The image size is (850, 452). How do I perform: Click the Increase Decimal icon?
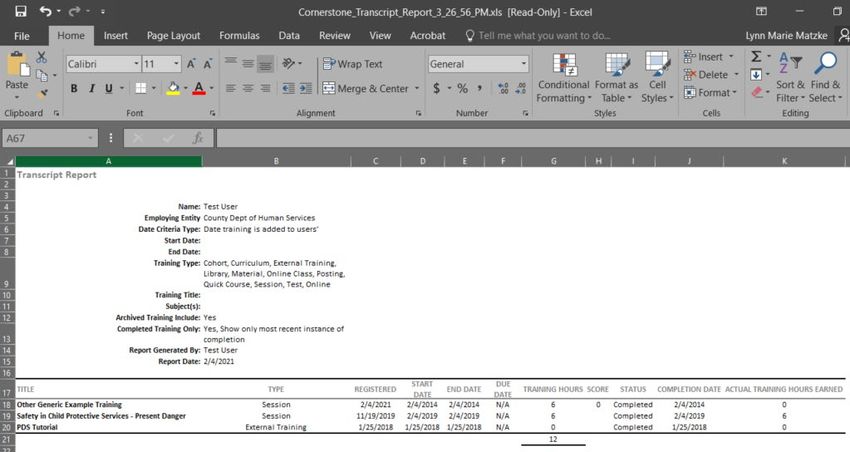point(503,88)
